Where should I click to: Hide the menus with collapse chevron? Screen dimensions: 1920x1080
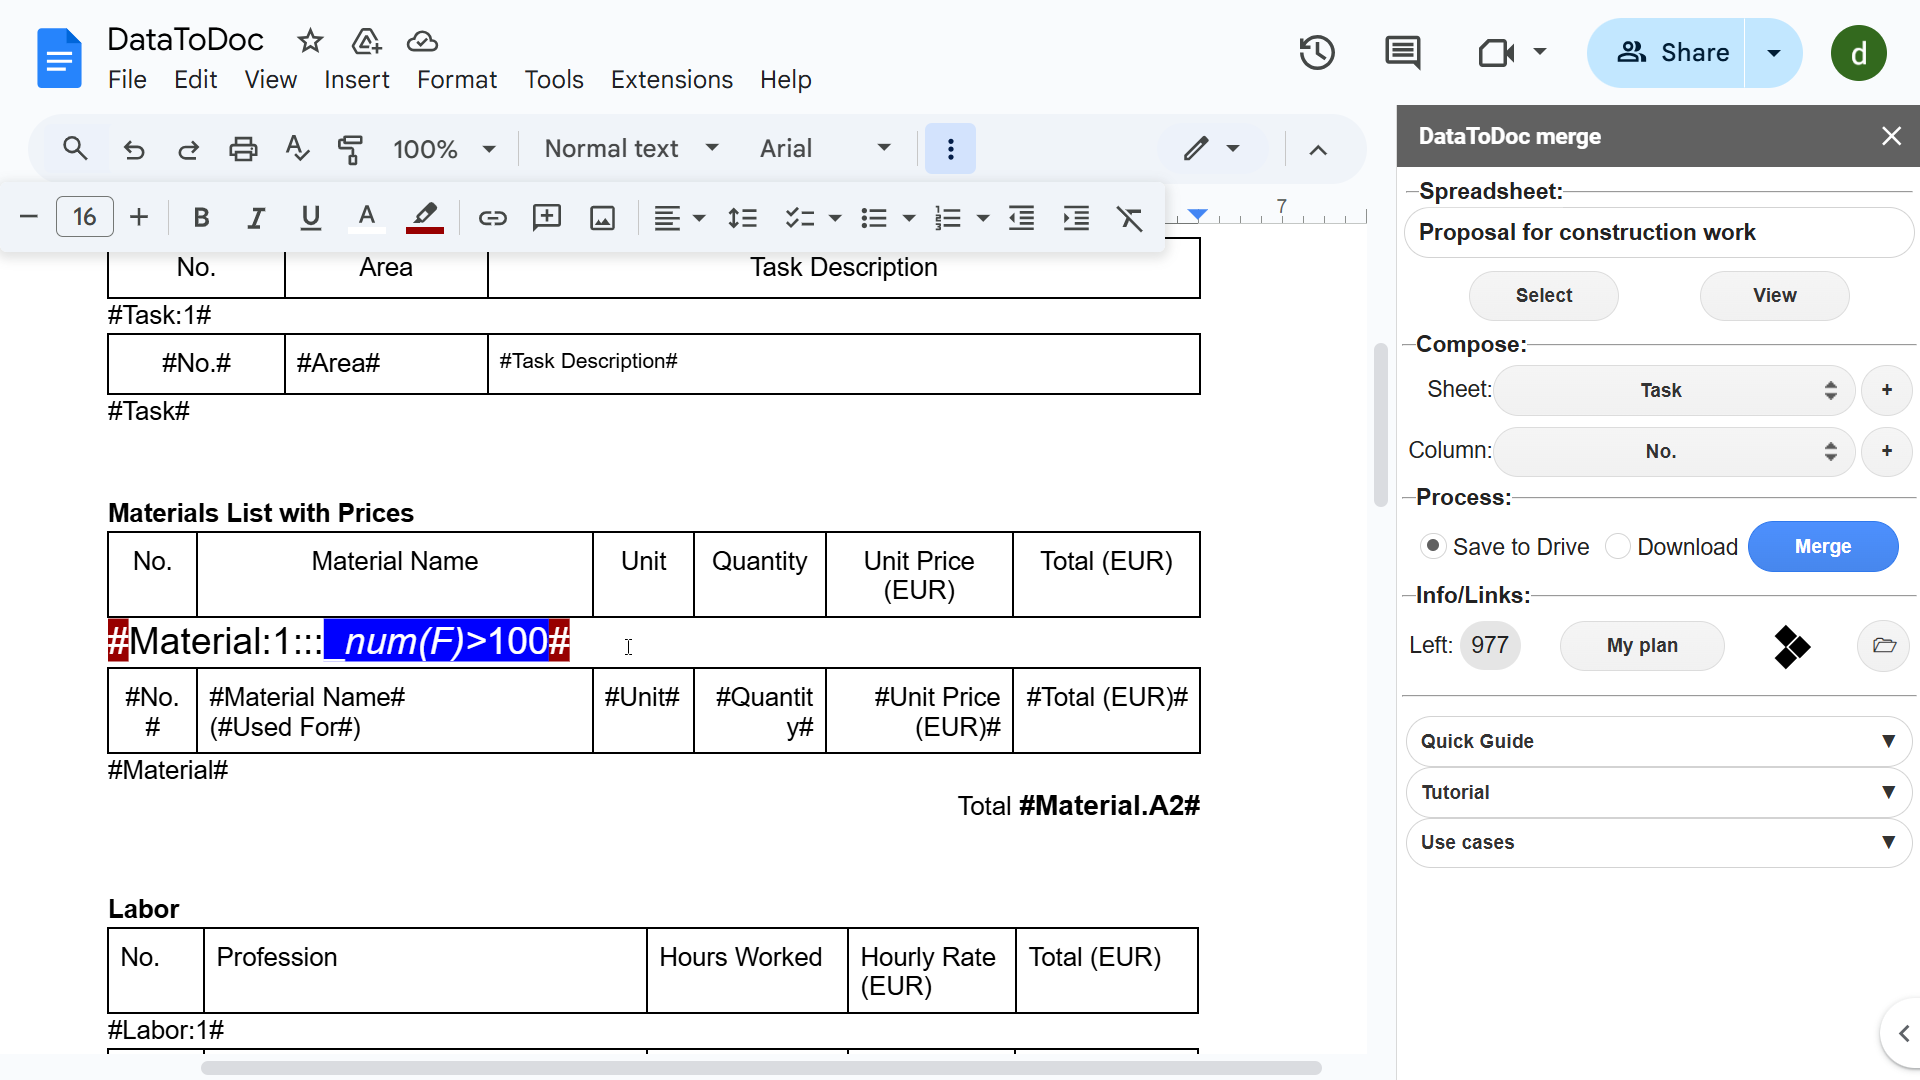click(1318, 149)
